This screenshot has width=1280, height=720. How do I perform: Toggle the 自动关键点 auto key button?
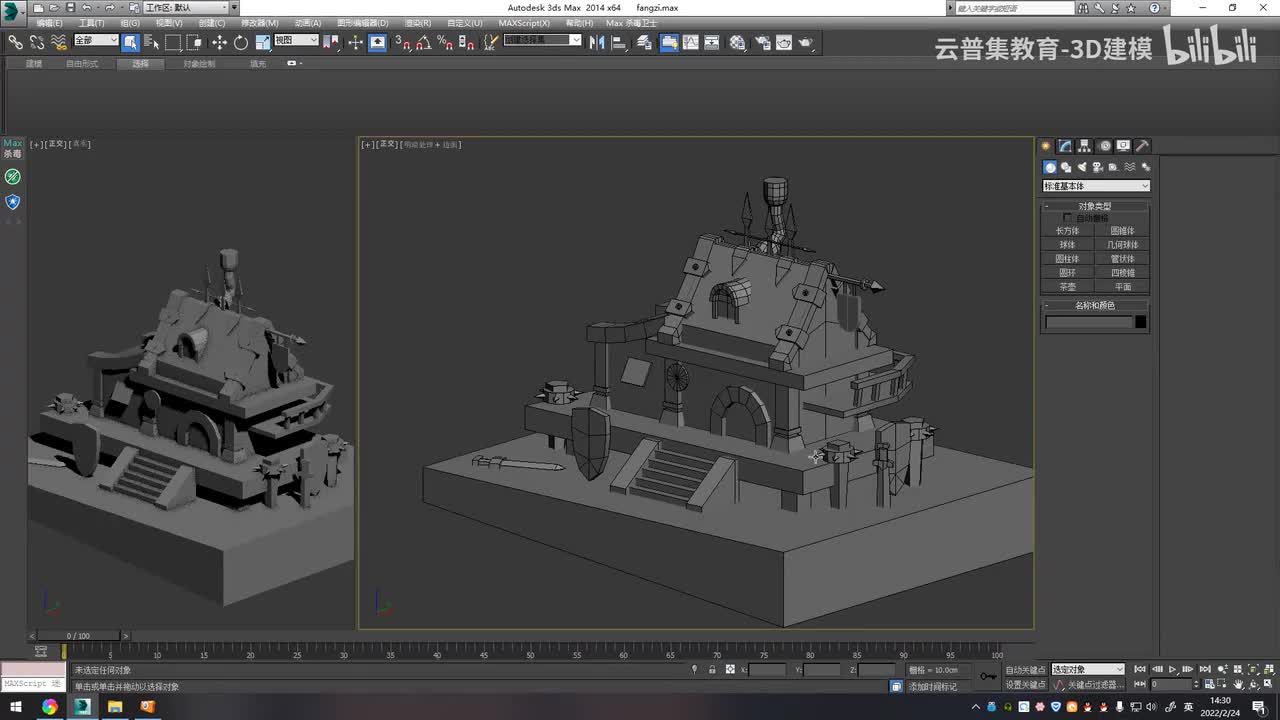(x=1025, y=669)
